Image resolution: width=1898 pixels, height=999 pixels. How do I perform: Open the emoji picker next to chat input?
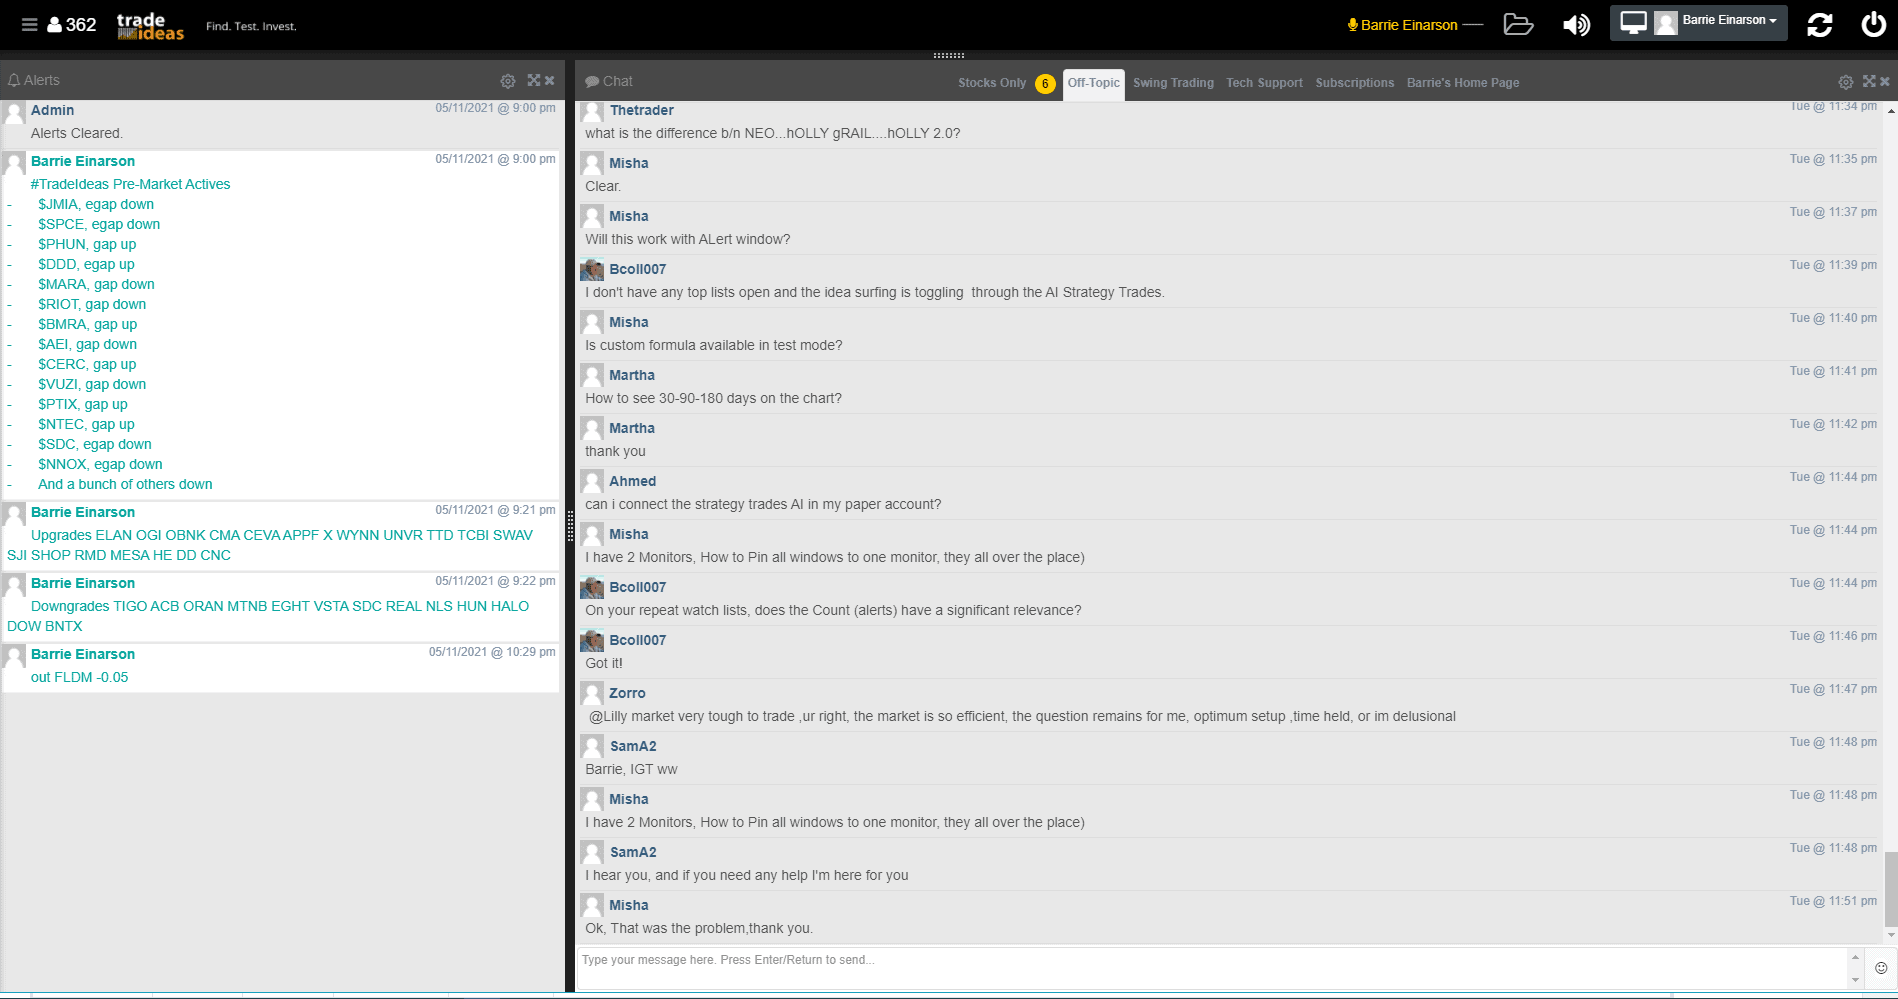point(1882,967)
